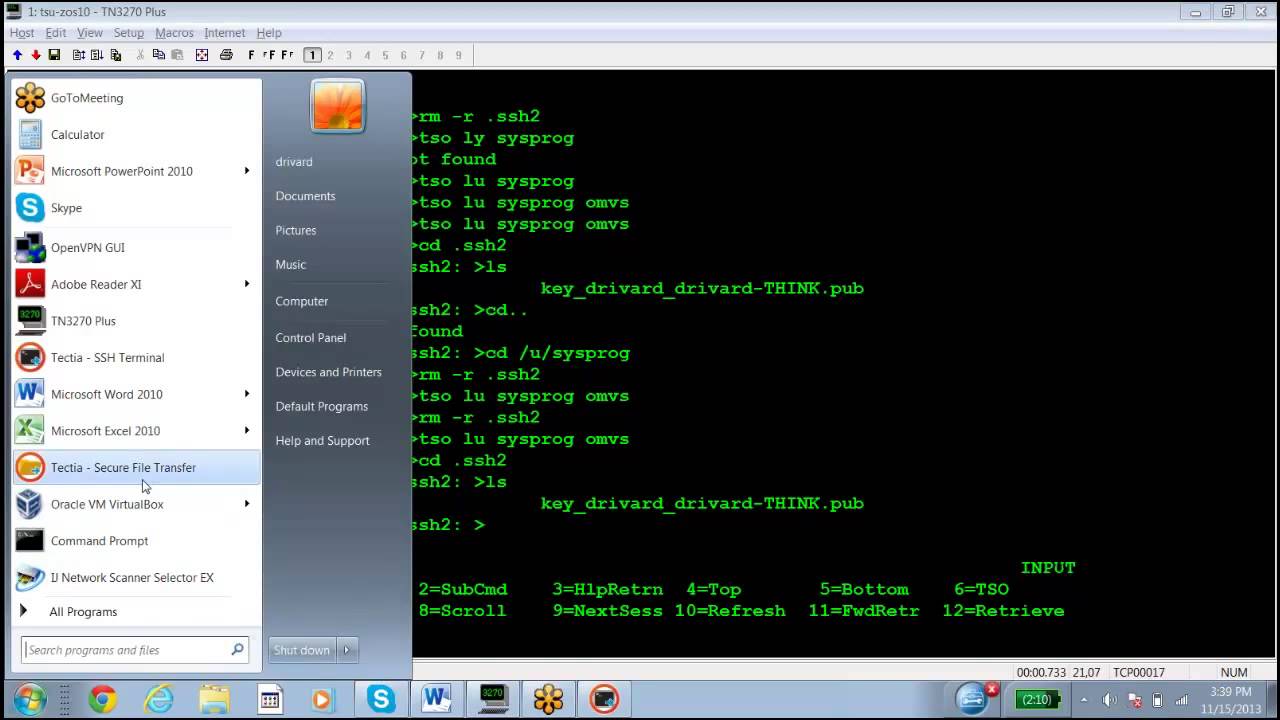Click the red down-arrow toolbar icon
Viewport: 1280px width, 720px height.
coord(36,55)
